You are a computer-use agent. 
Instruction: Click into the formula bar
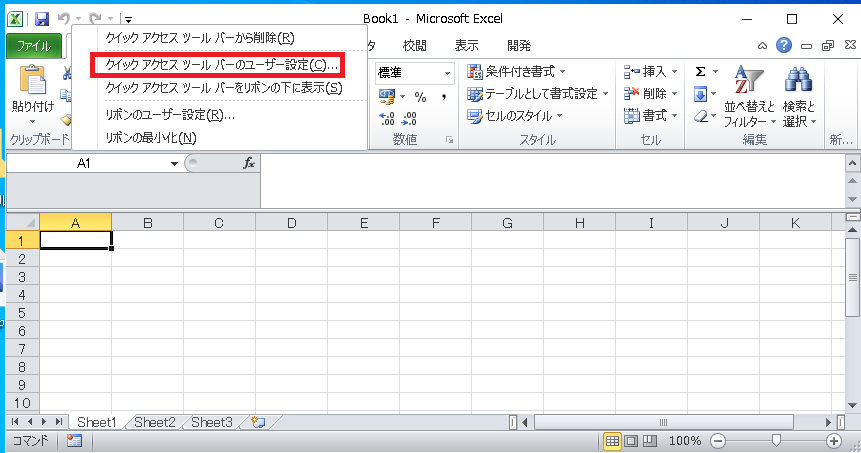[x=552, y=182]
